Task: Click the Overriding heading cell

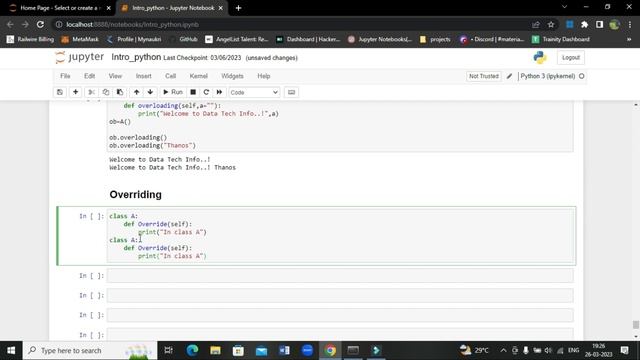Action: pos(136,195)
